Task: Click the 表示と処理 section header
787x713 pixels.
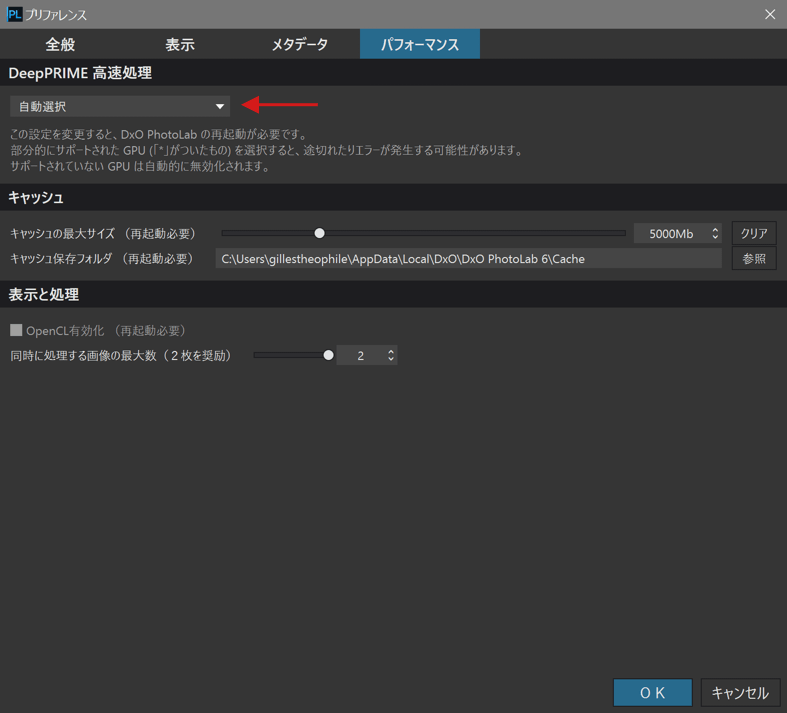Action: [x=44, y=295]
